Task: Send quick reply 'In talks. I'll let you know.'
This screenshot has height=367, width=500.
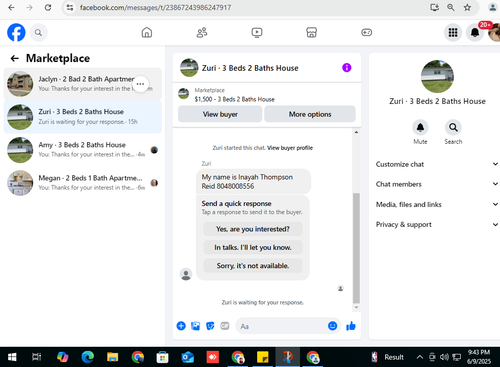Action: click(253, 247)
